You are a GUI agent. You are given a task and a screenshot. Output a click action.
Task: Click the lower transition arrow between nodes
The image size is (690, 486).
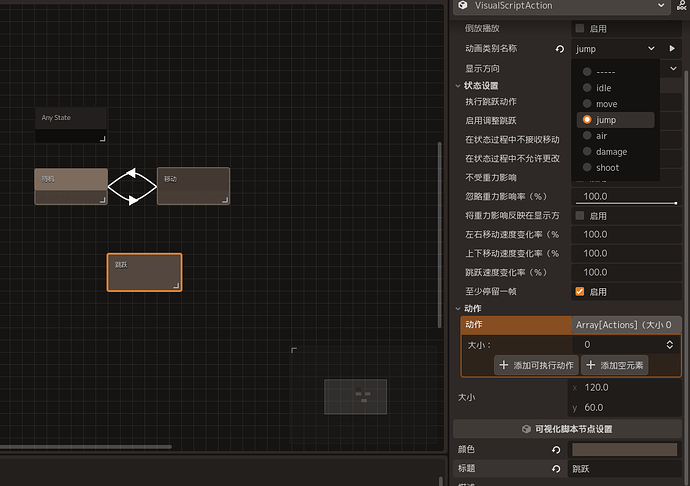tap(132, 200)
